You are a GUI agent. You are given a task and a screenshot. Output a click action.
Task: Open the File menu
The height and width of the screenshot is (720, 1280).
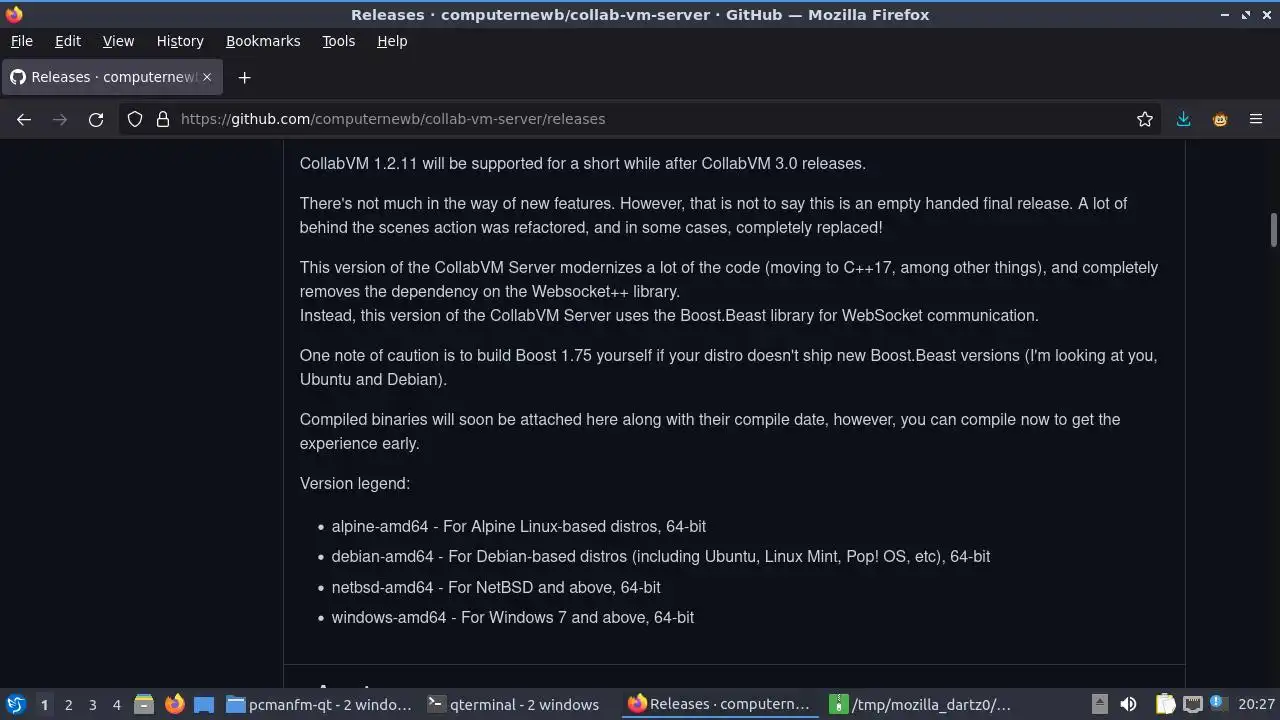click(21, 41)
